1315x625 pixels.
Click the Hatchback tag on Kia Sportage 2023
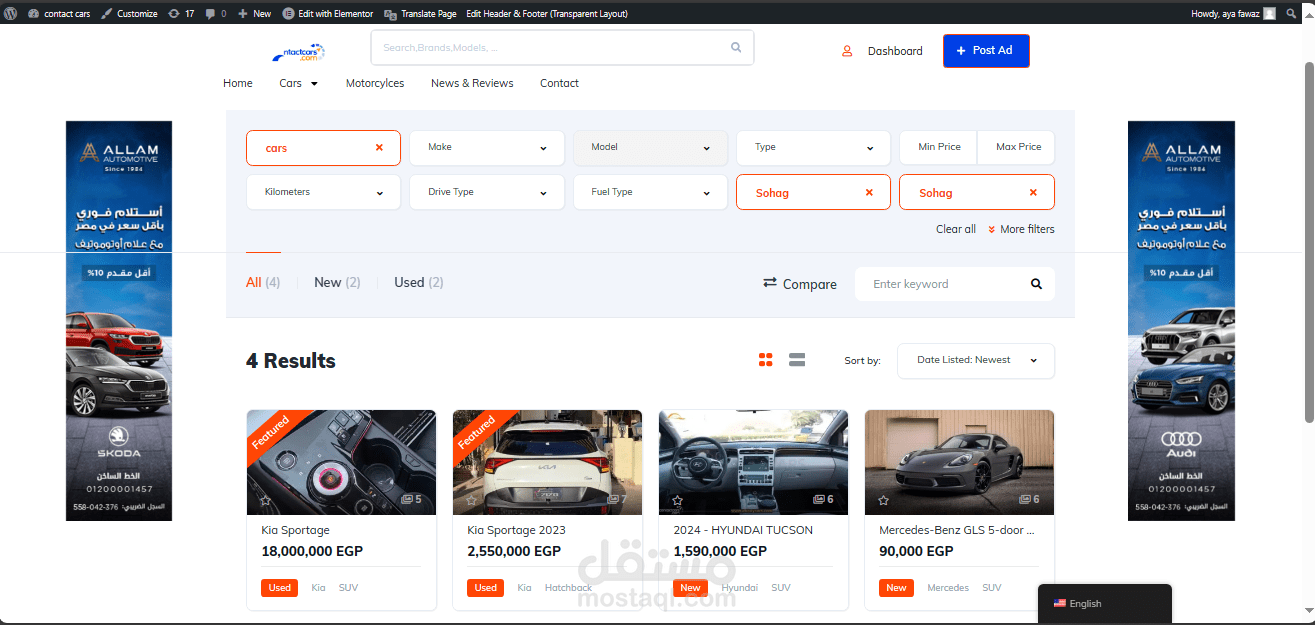(568, 588)
